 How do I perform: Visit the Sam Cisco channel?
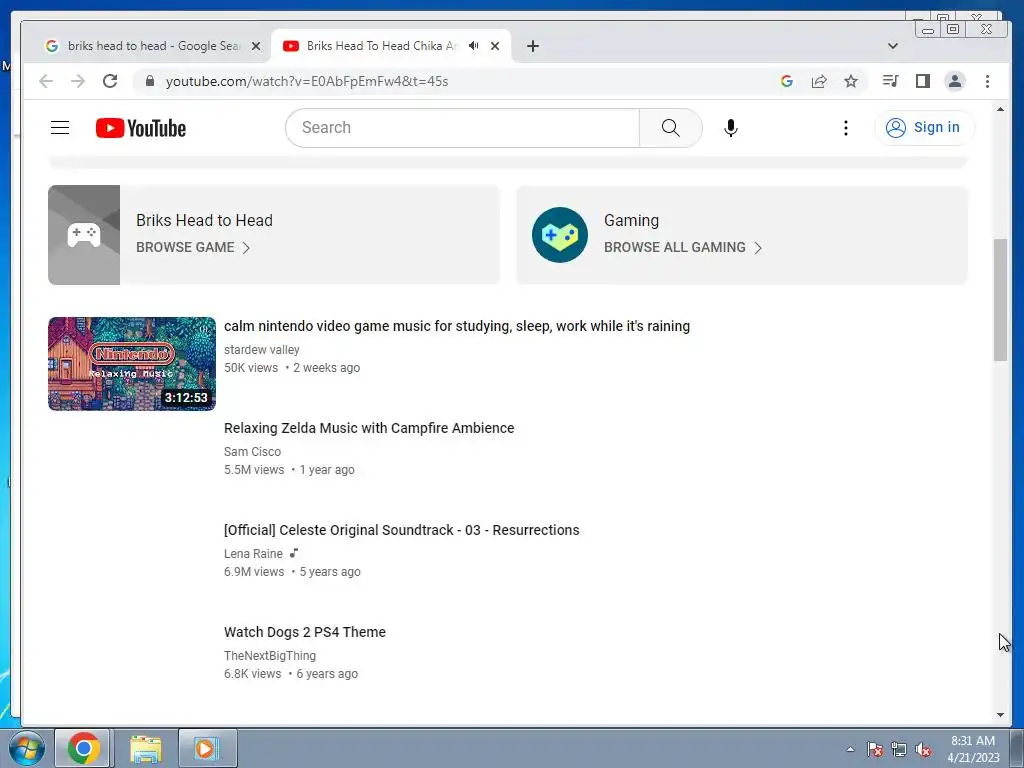(252, 452)
